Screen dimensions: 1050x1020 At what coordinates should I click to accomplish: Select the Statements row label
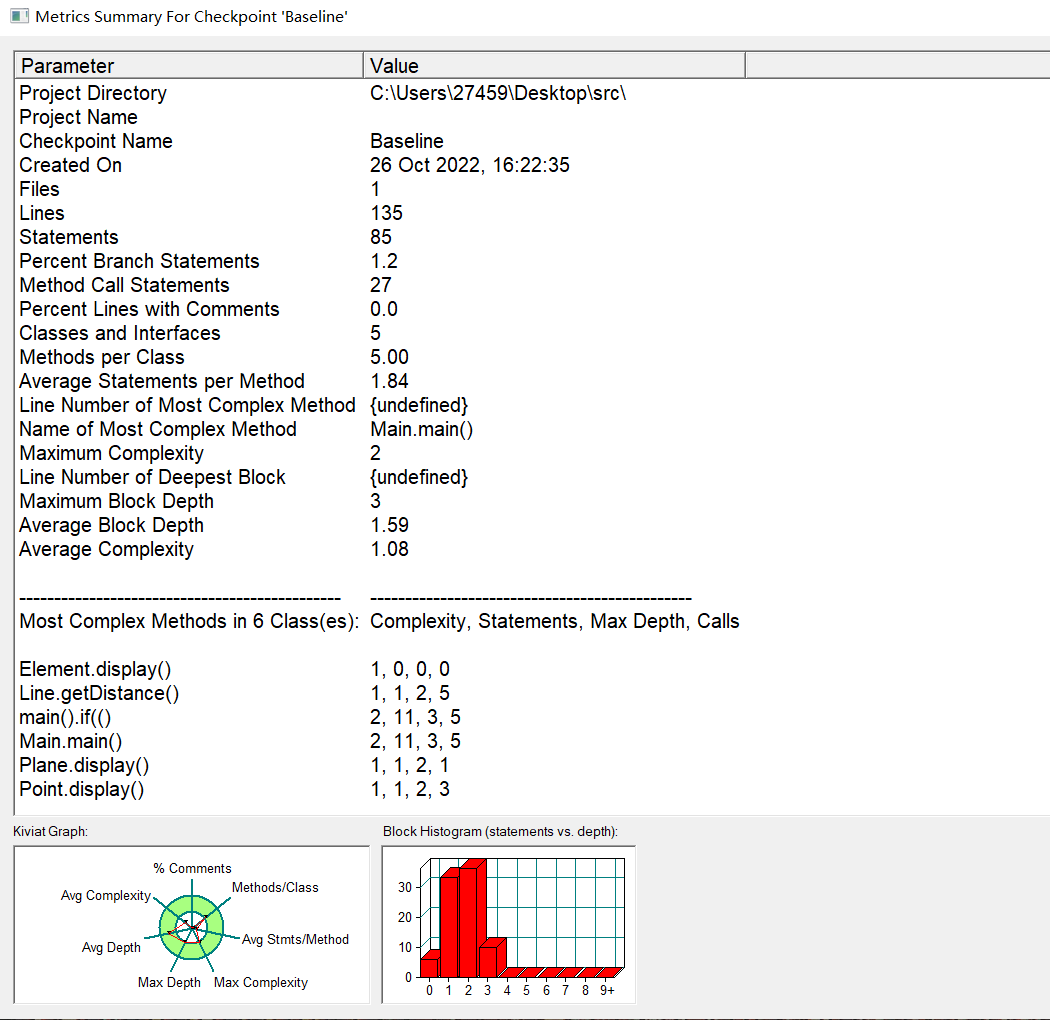click(x=69, y=237)
